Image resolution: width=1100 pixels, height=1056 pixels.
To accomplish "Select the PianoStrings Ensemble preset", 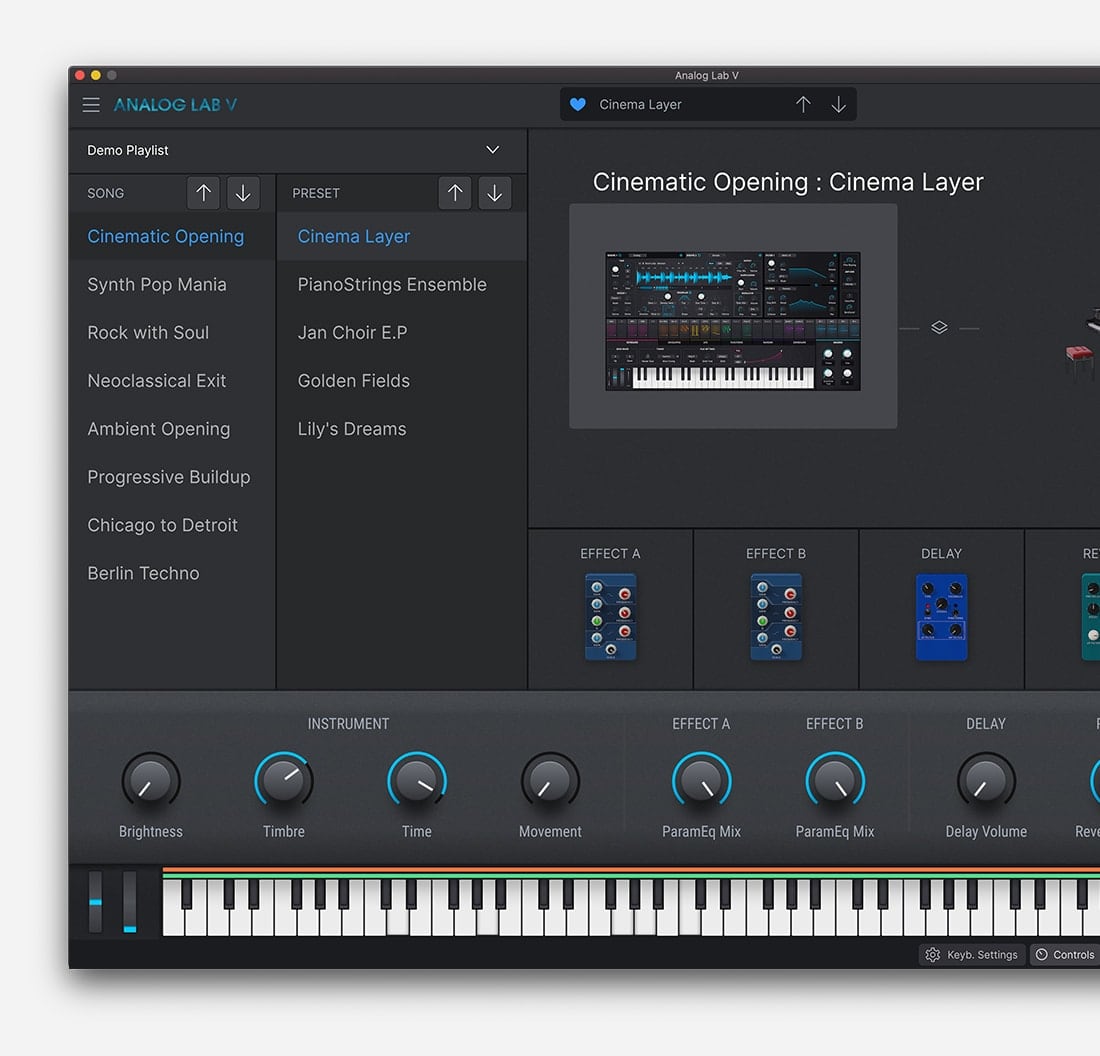I will tap(402, 285).
